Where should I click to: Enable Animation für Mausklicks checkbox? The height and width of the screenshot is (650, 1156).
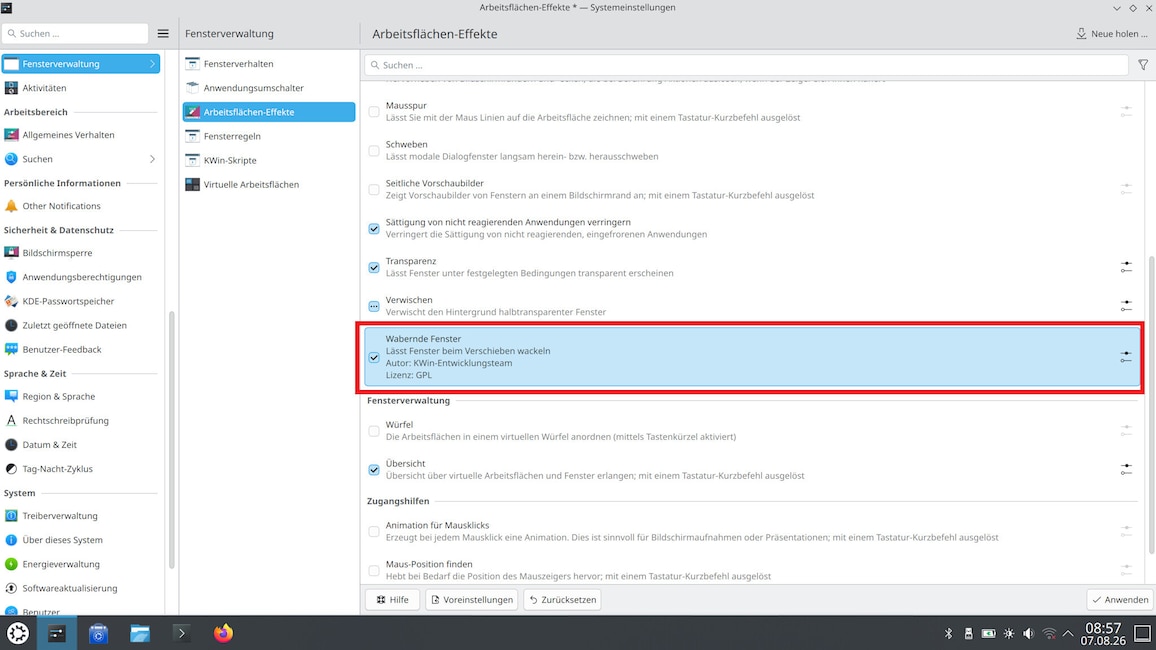pyautogui.click(x=374, y=531)
